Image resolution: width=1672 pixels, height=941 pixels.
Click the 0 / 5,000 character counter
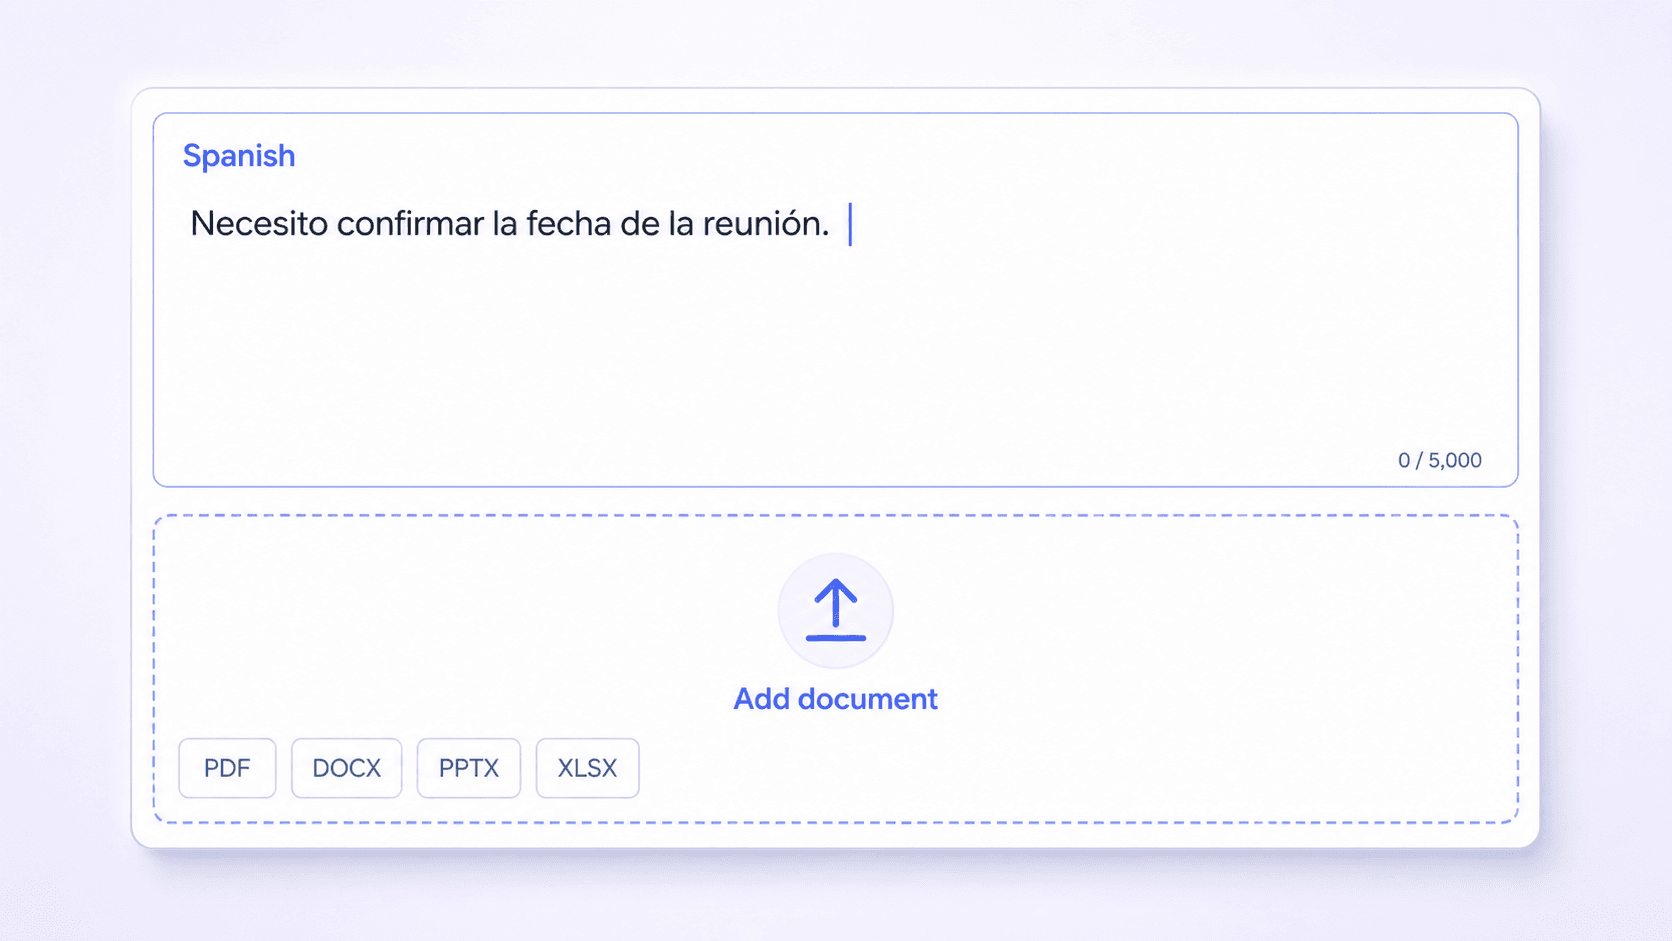(1439, 460)
